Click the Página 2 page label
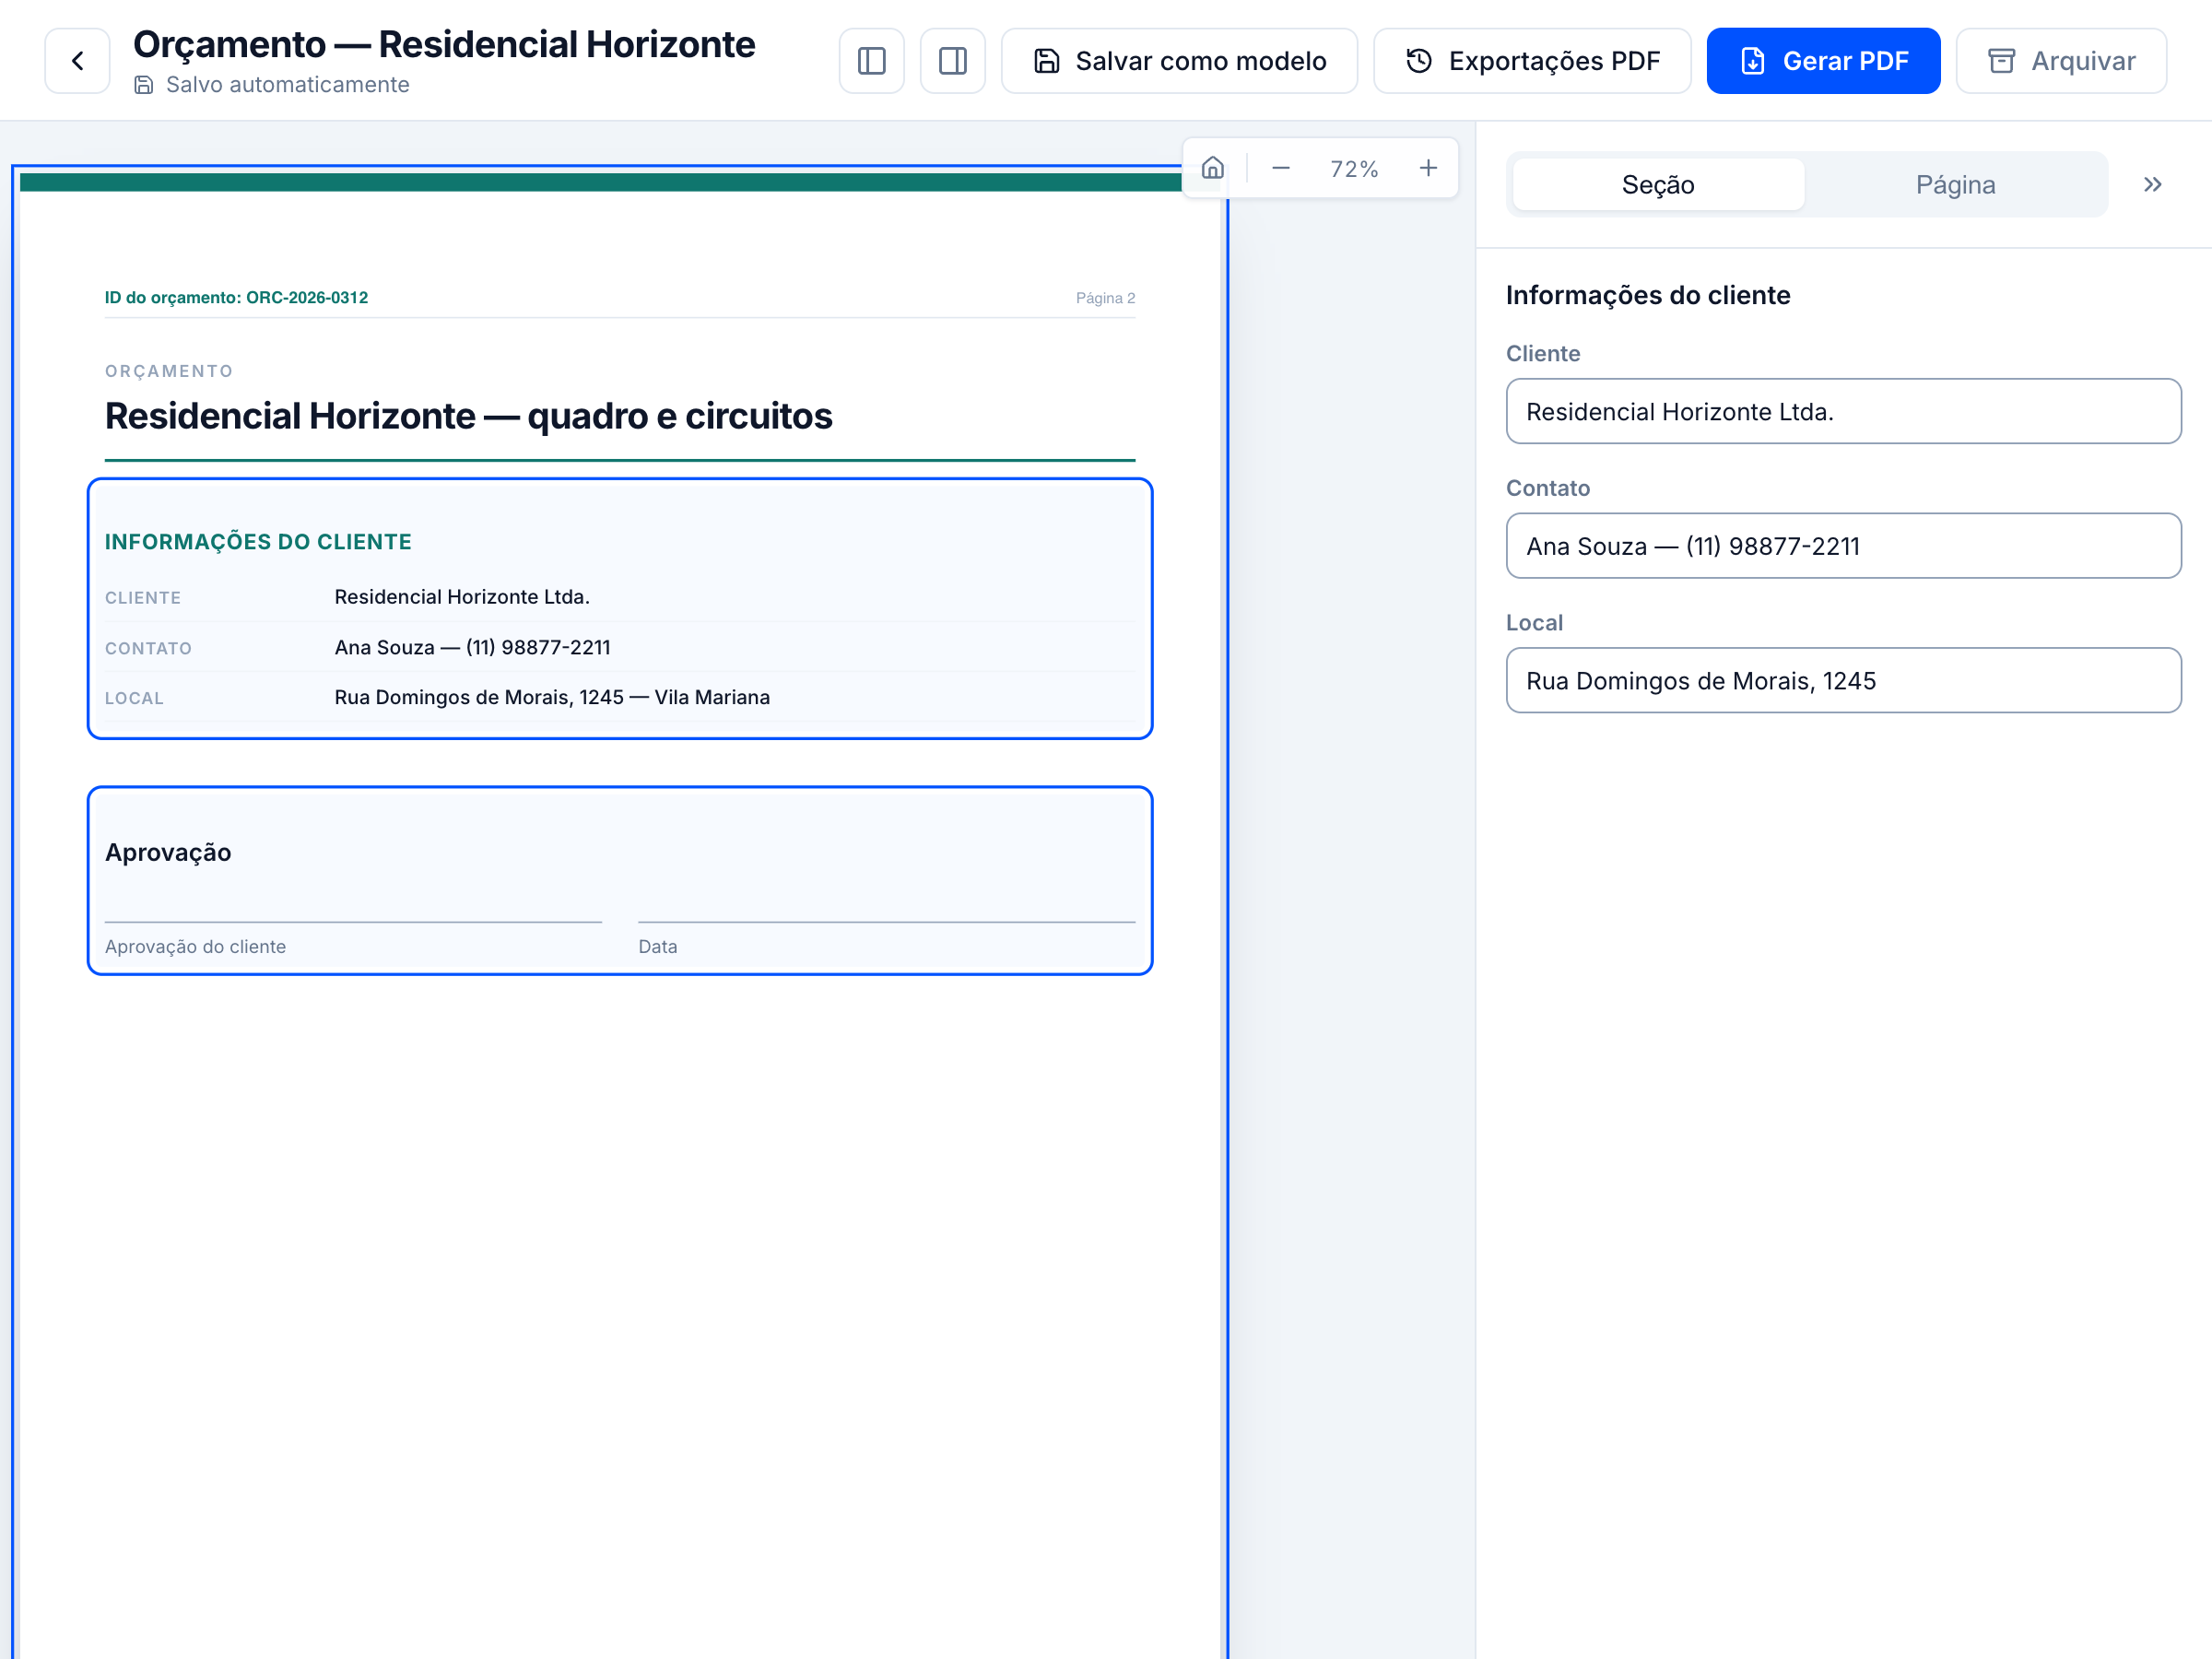This screenshot has height=1659, width=2212. point(1105,298)
